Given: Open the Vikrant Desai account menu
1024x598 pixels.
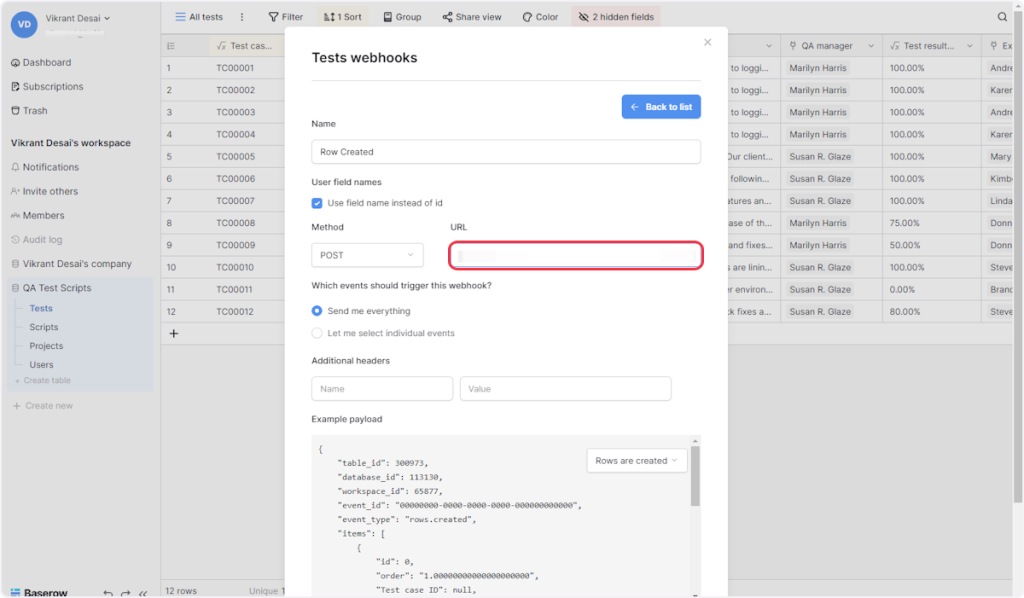Looking at the screenshot, I should (78, 18).
